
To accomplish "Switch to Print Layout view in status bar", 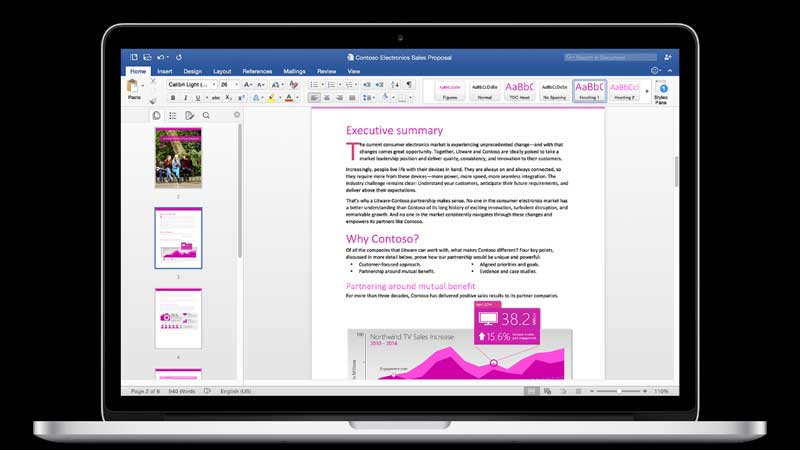I will [x=531, y=391].
